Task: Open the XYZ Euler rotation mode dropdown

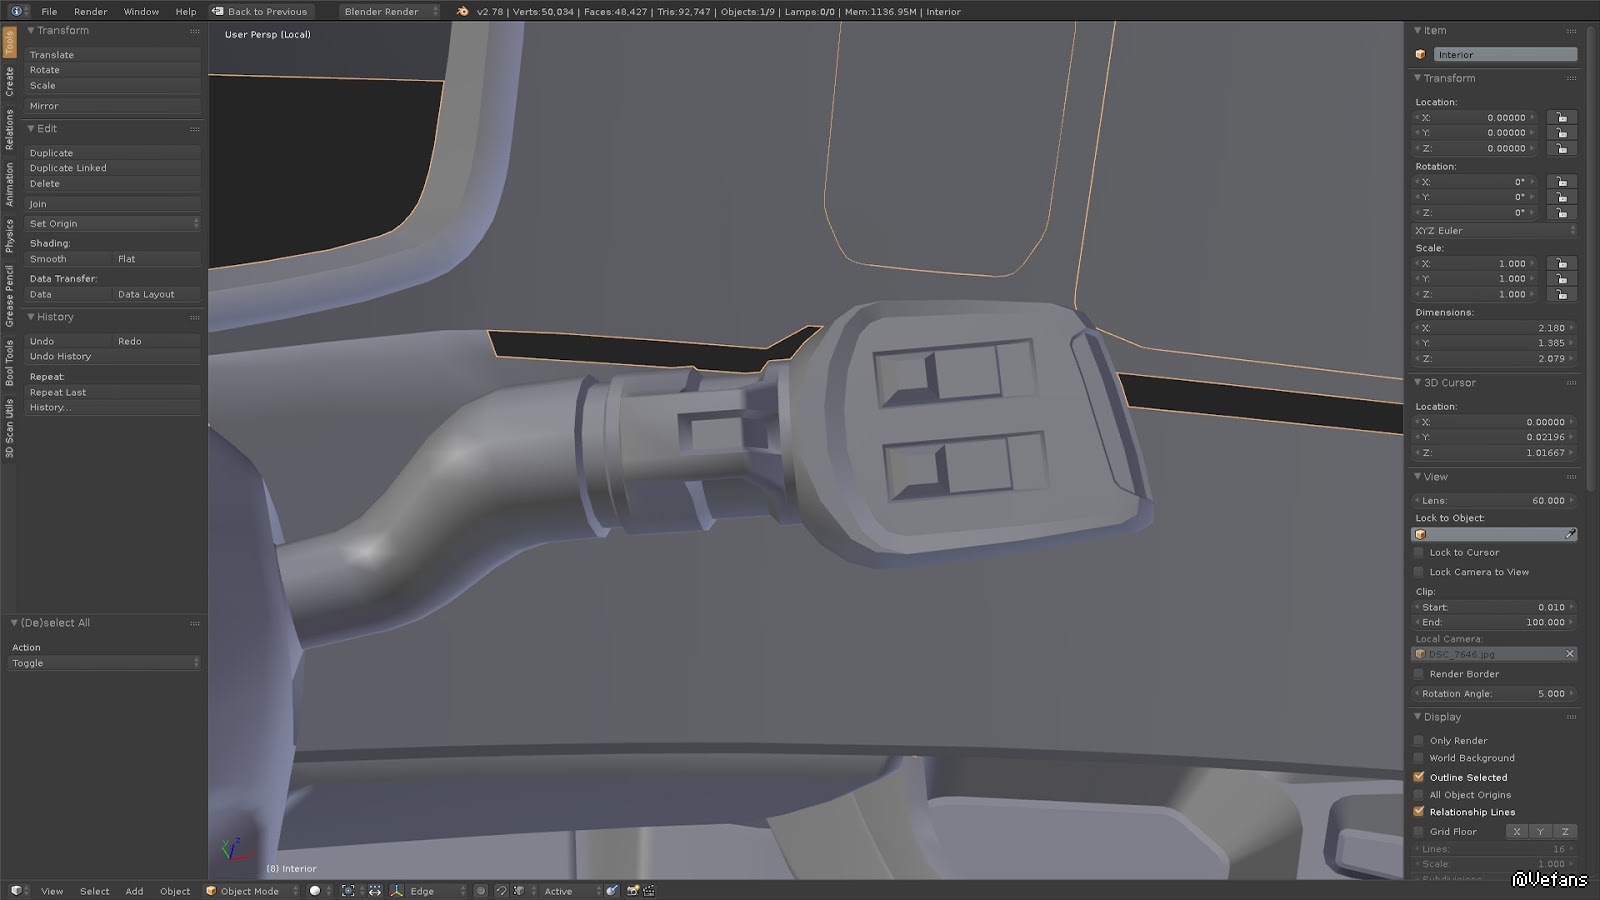Action: click(x=1494, y=231)
